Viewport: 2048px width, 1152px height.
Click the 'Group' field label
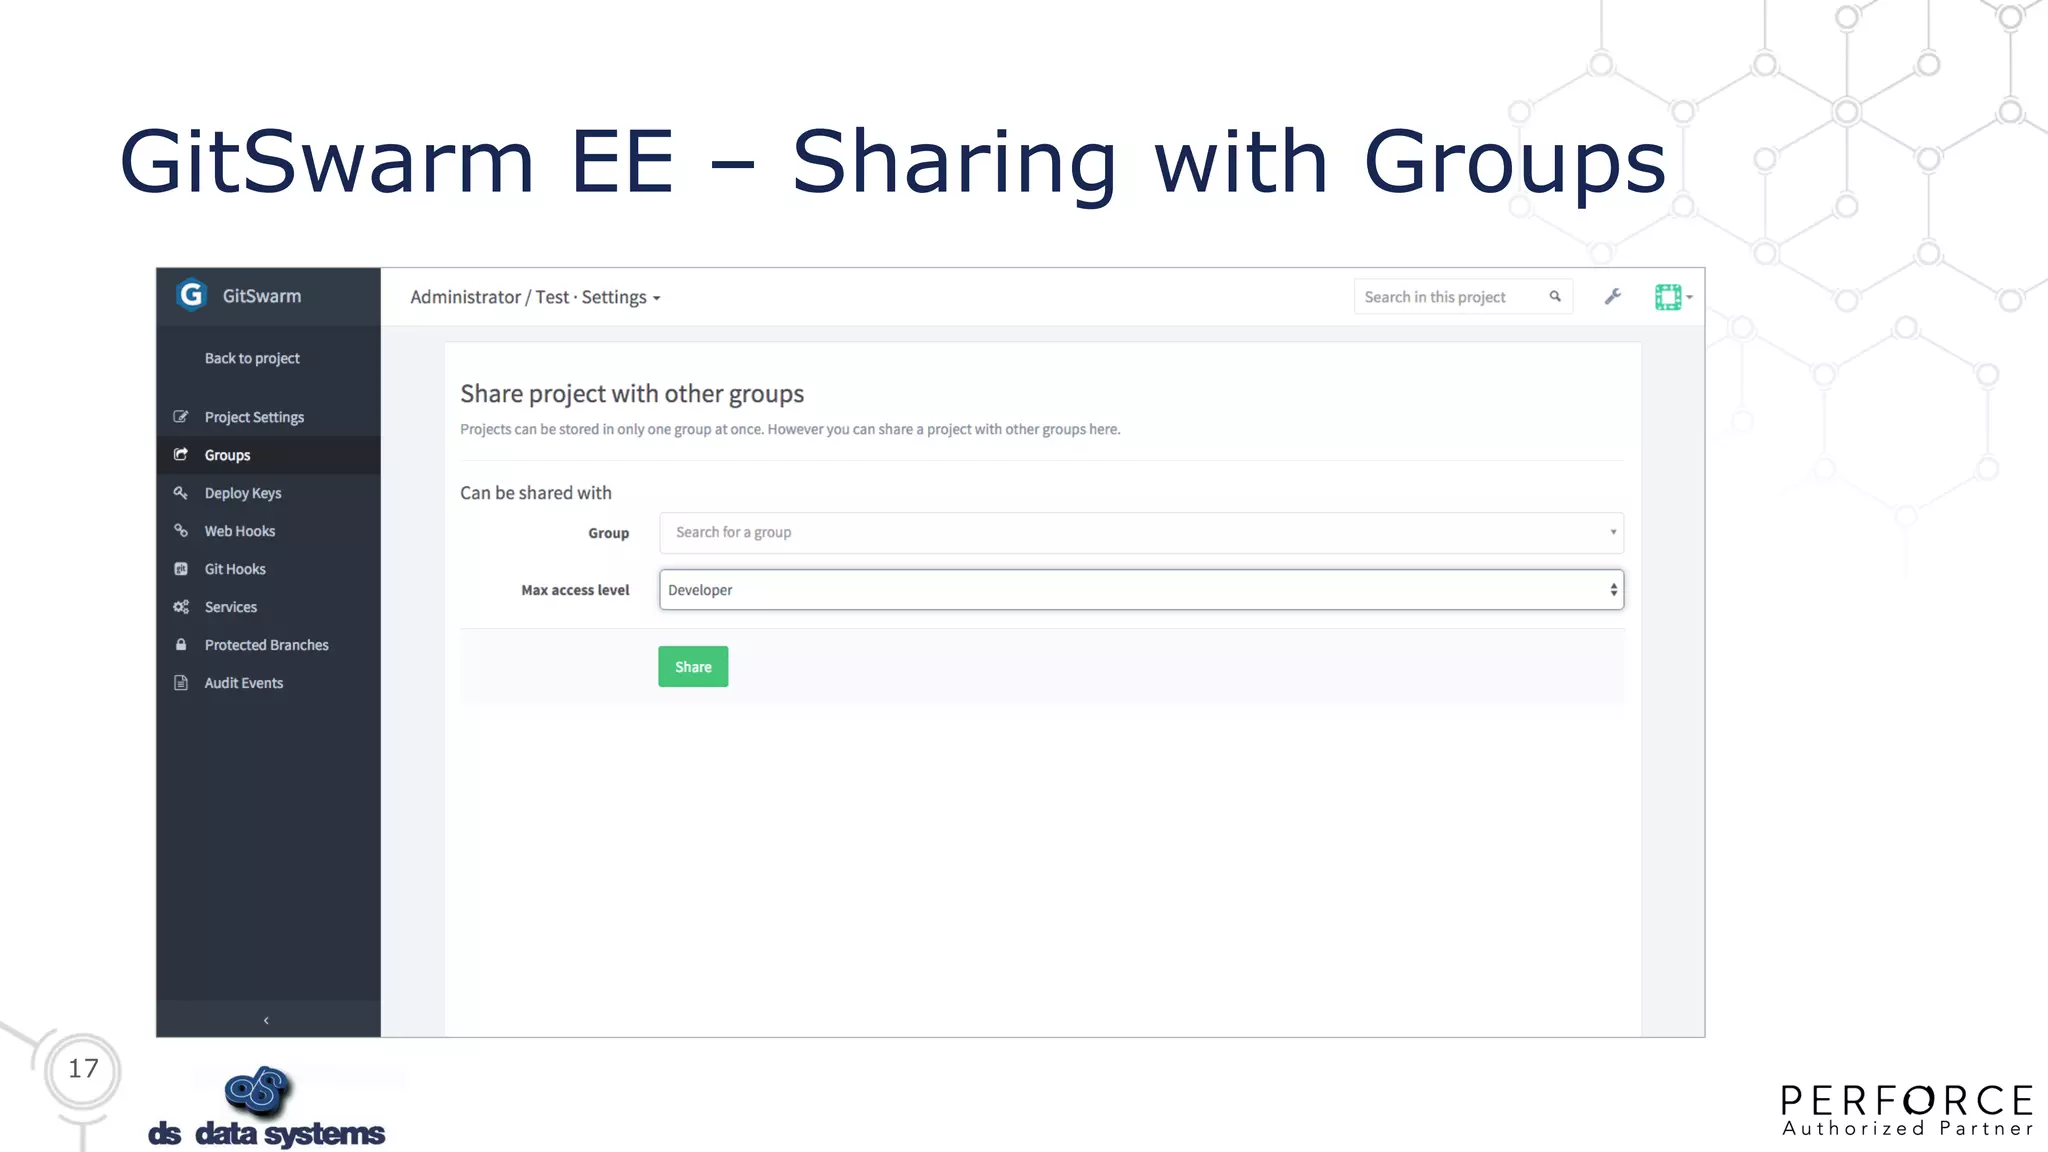(x=608, y=533)
